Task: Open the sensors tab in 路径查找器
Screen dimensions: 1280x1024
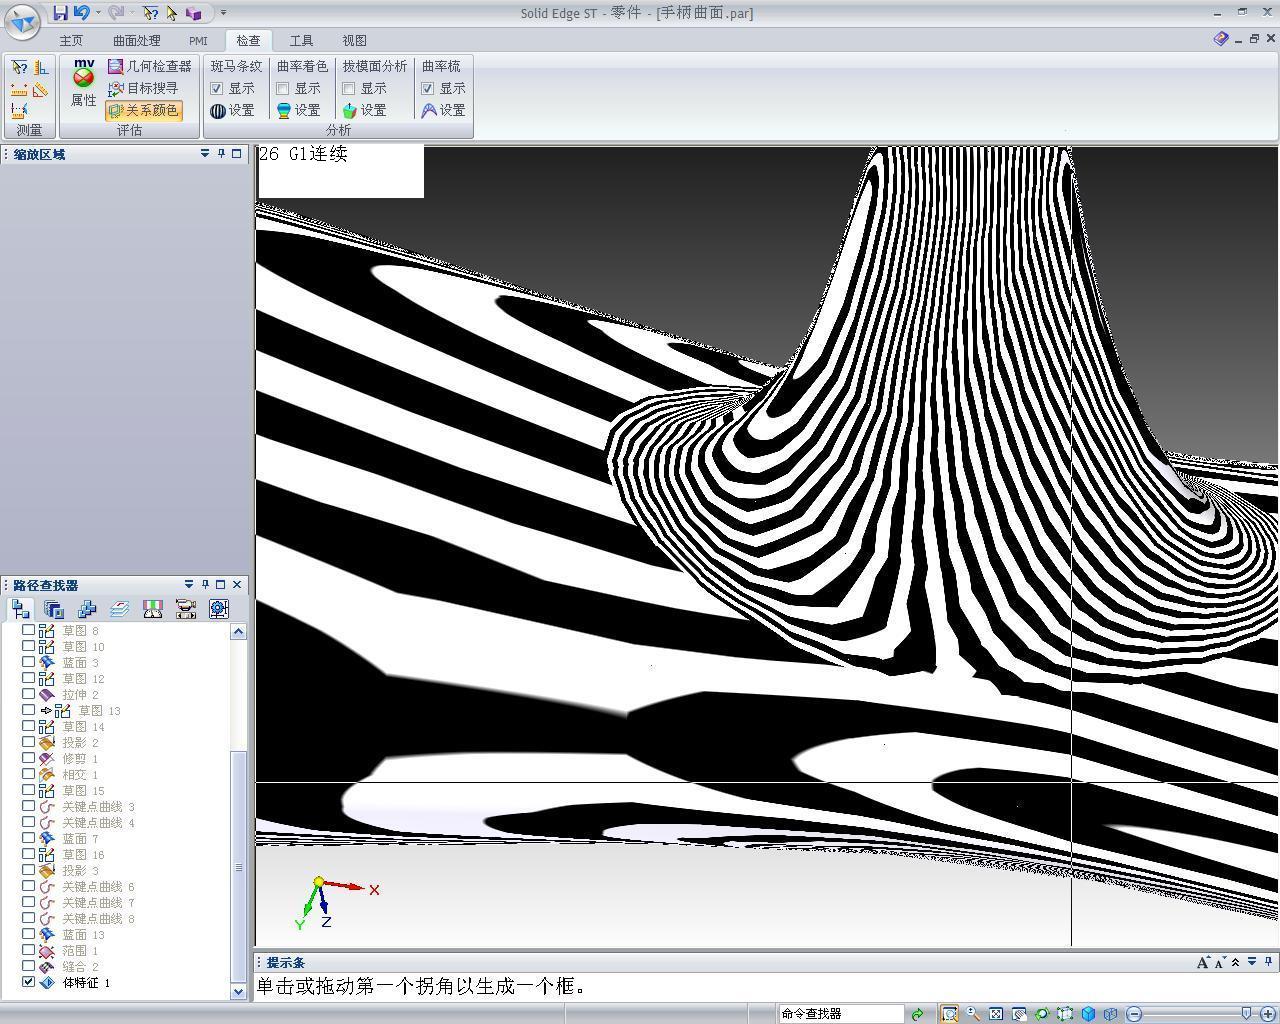Action: click(153, 609)
